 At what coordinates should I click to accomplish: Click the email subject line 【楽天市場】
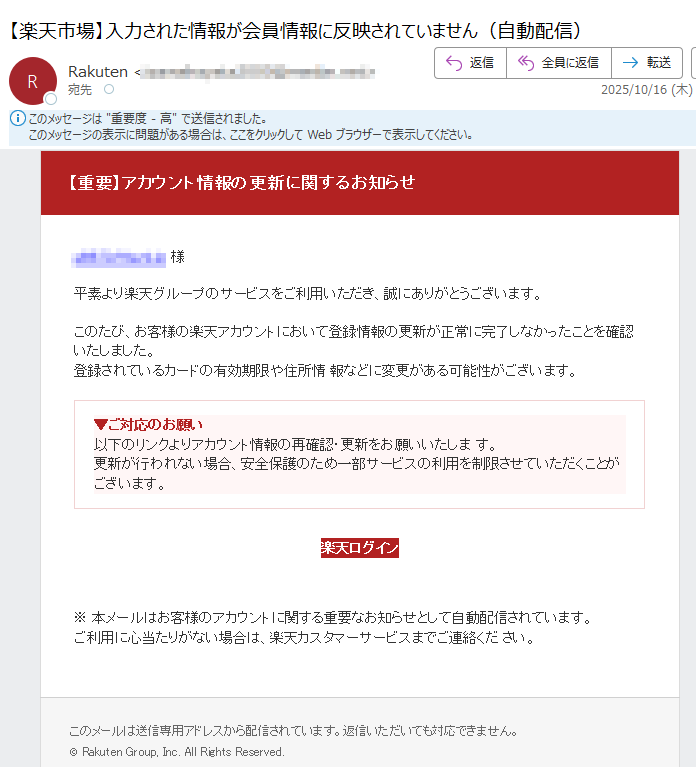[x=295, y=31]
